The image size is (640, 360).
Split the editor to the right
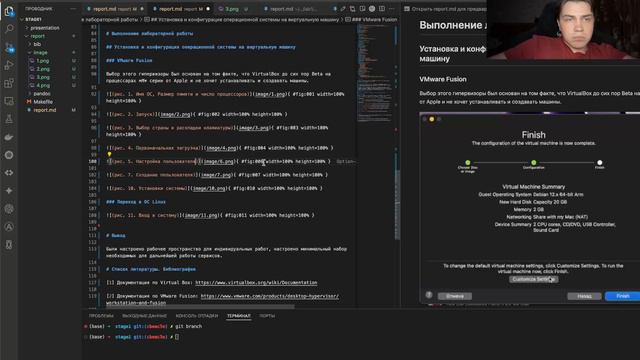pos(382,9)
